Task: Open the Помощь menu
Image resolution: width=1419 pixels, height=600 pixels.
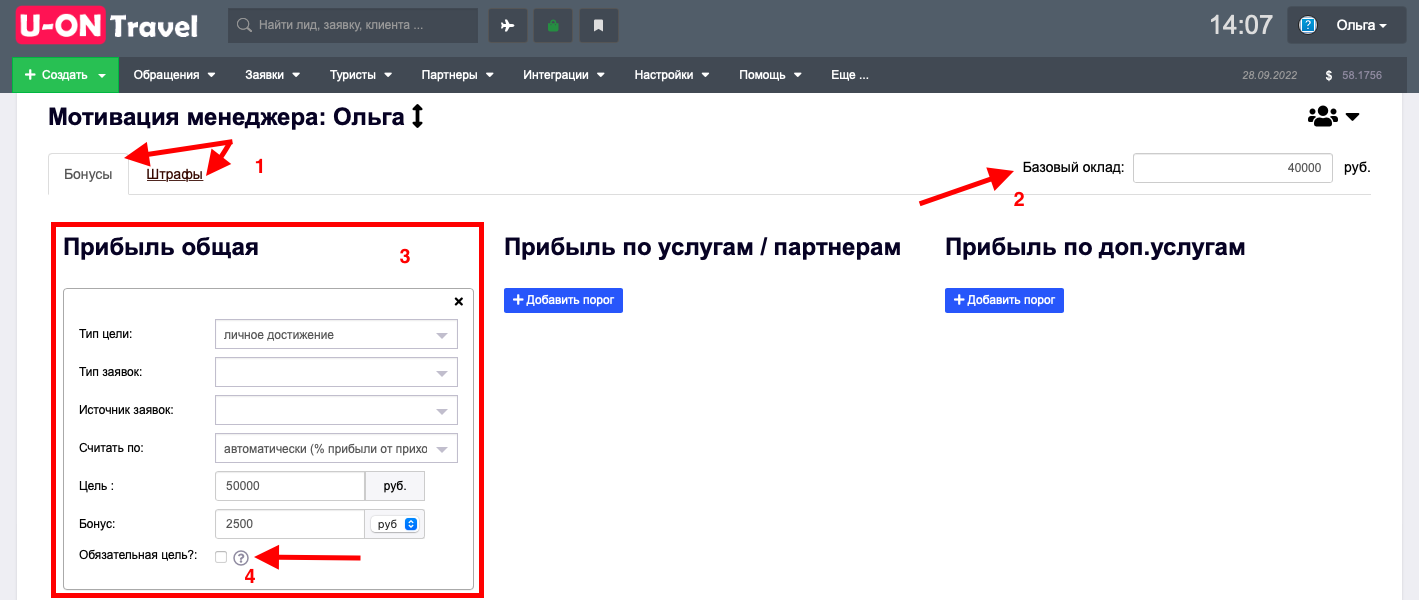Action: (x=770, y=75)
